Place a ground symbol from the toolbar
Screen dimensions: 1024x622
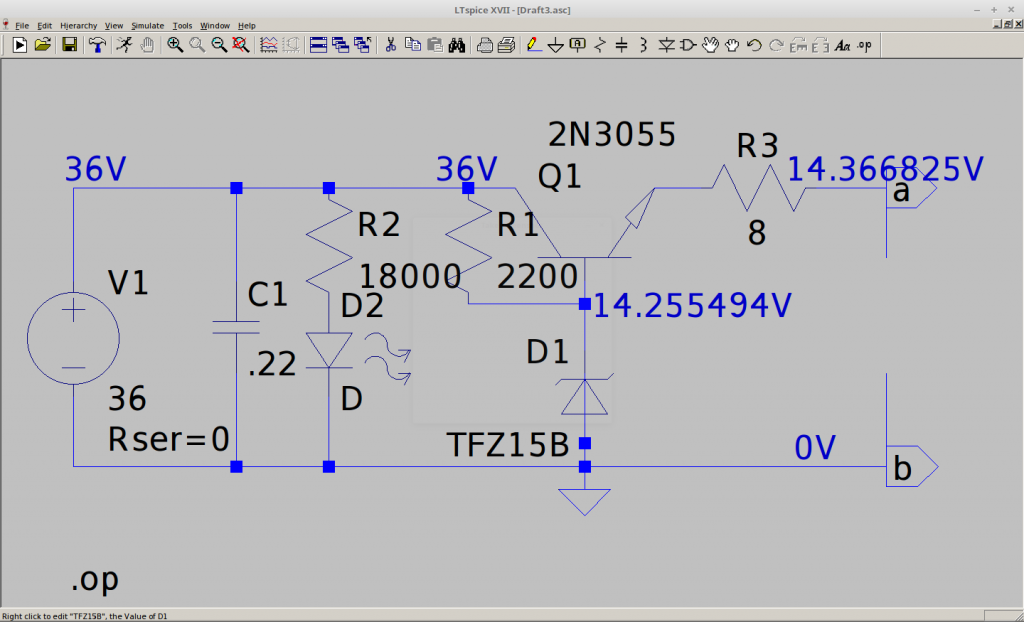555,45
